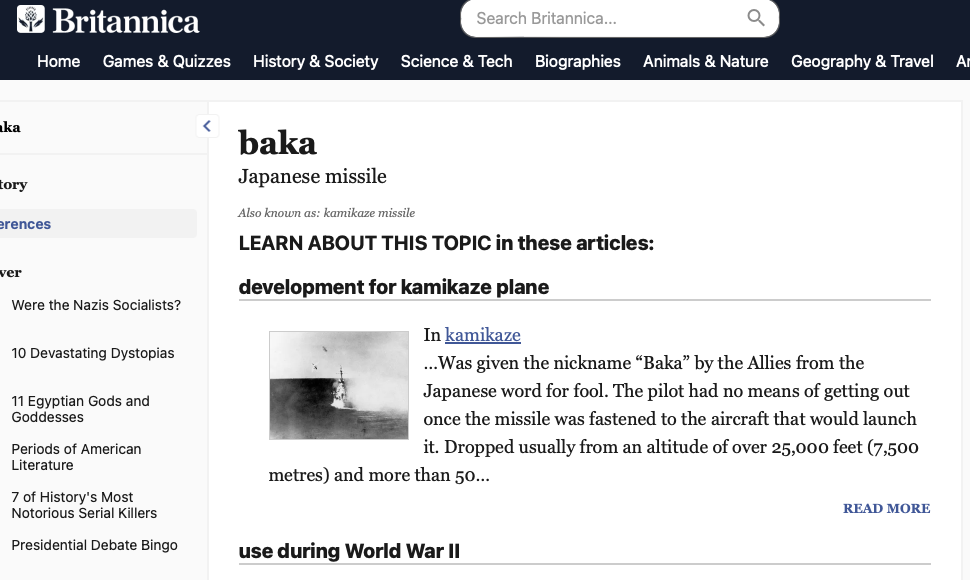Open 'Were the Nazis Socialists?' article
This screenshot has height=580, width=970.
[x=96, y=305]
